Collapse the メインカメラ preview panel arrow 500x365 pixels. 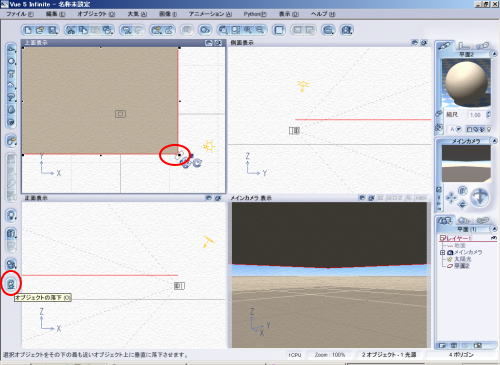(494, 141)
